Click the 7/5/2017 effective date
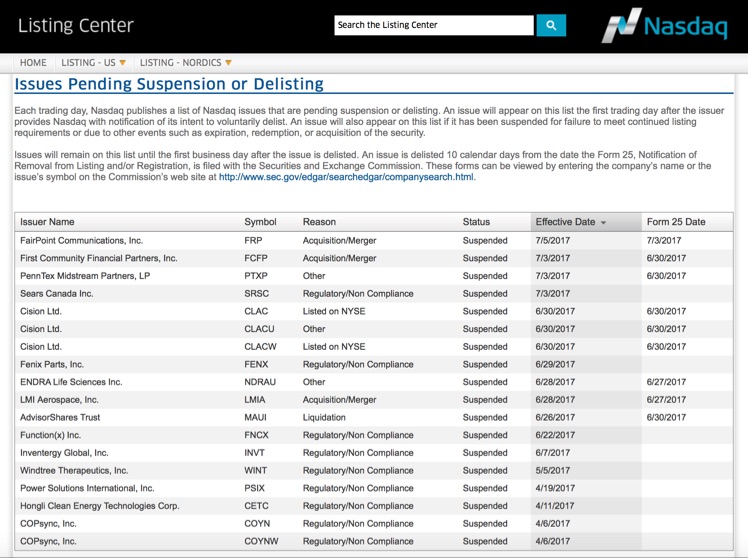Viewport: 748px width, 558px height. coord(552,240)
